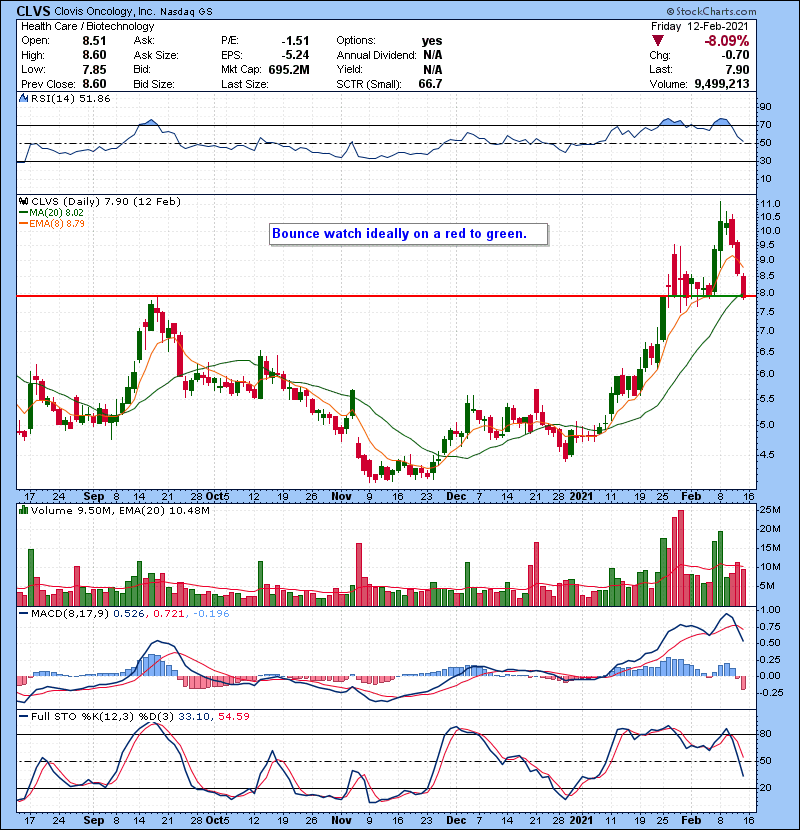800x830 pixels.
Task: Click the Mkt Cap value 695.2M
Action: (x=289, y=70)
